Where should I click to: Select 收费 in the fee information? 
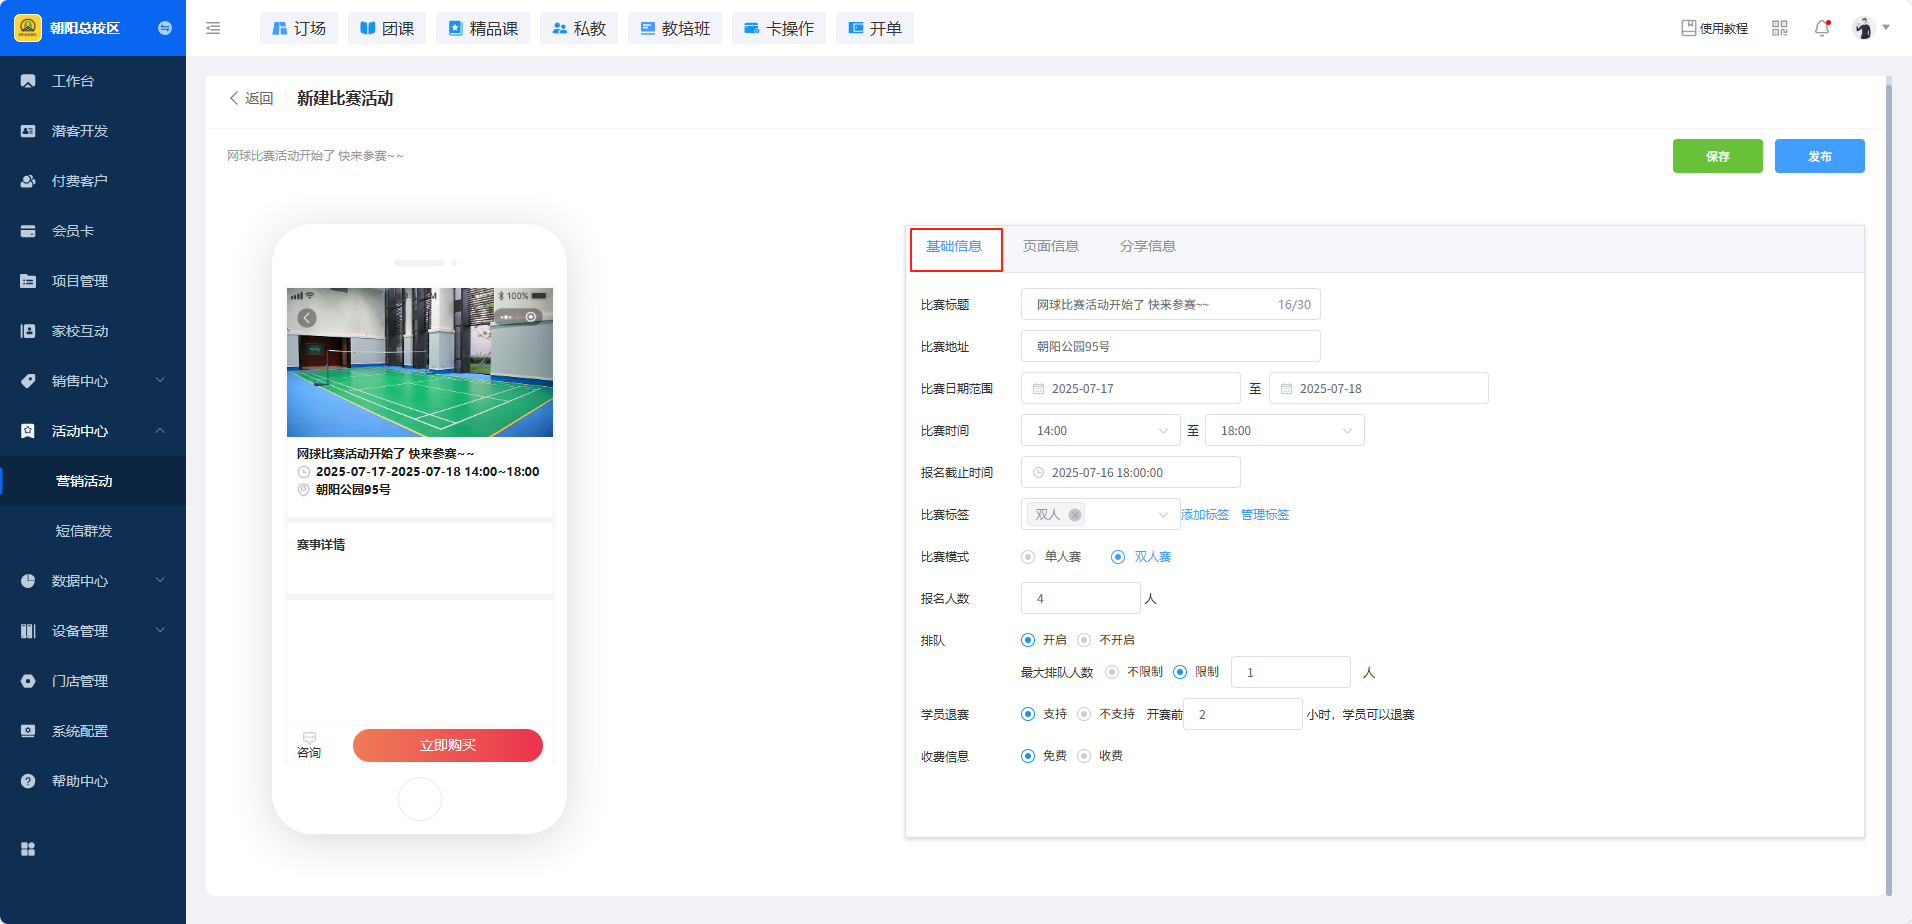[x=1084, y=756]
